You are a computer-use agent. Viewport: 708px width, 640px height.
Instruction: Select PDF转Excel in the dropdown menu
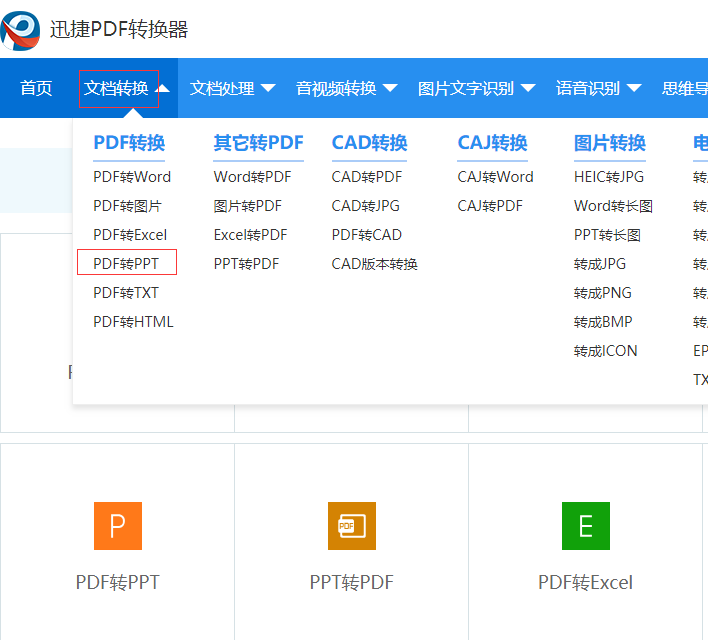pos(130,235)
